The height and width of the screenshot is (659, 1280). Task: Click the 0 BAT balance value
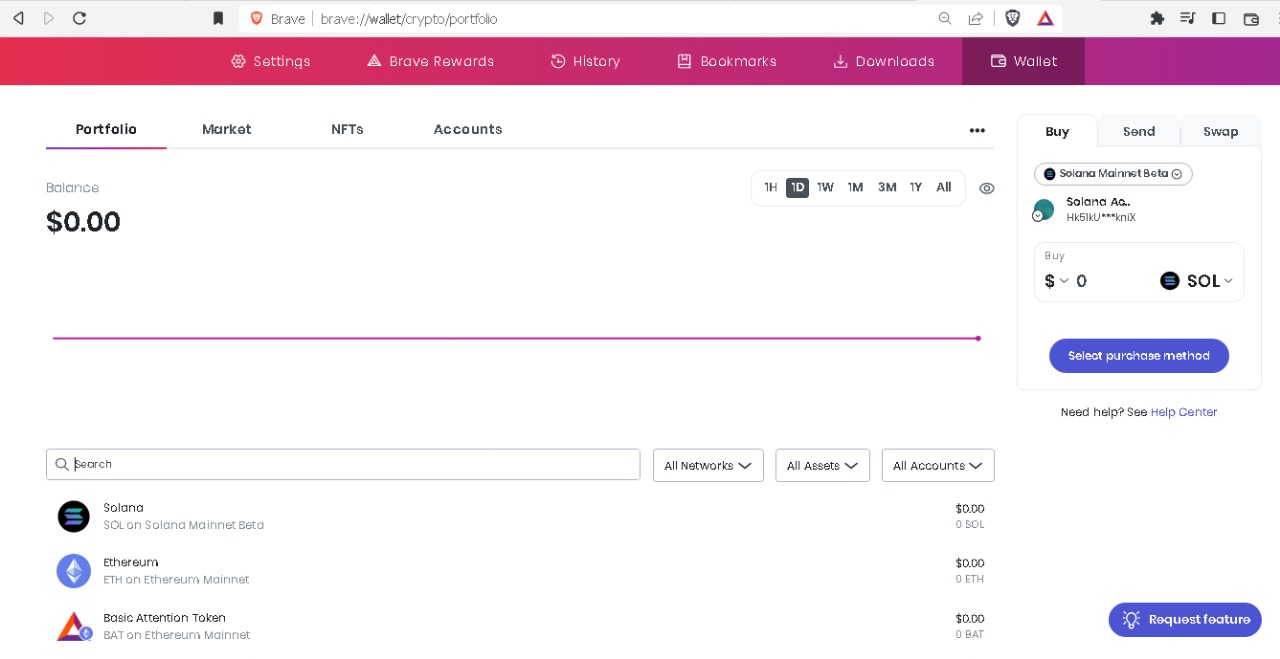pos(969,634)
